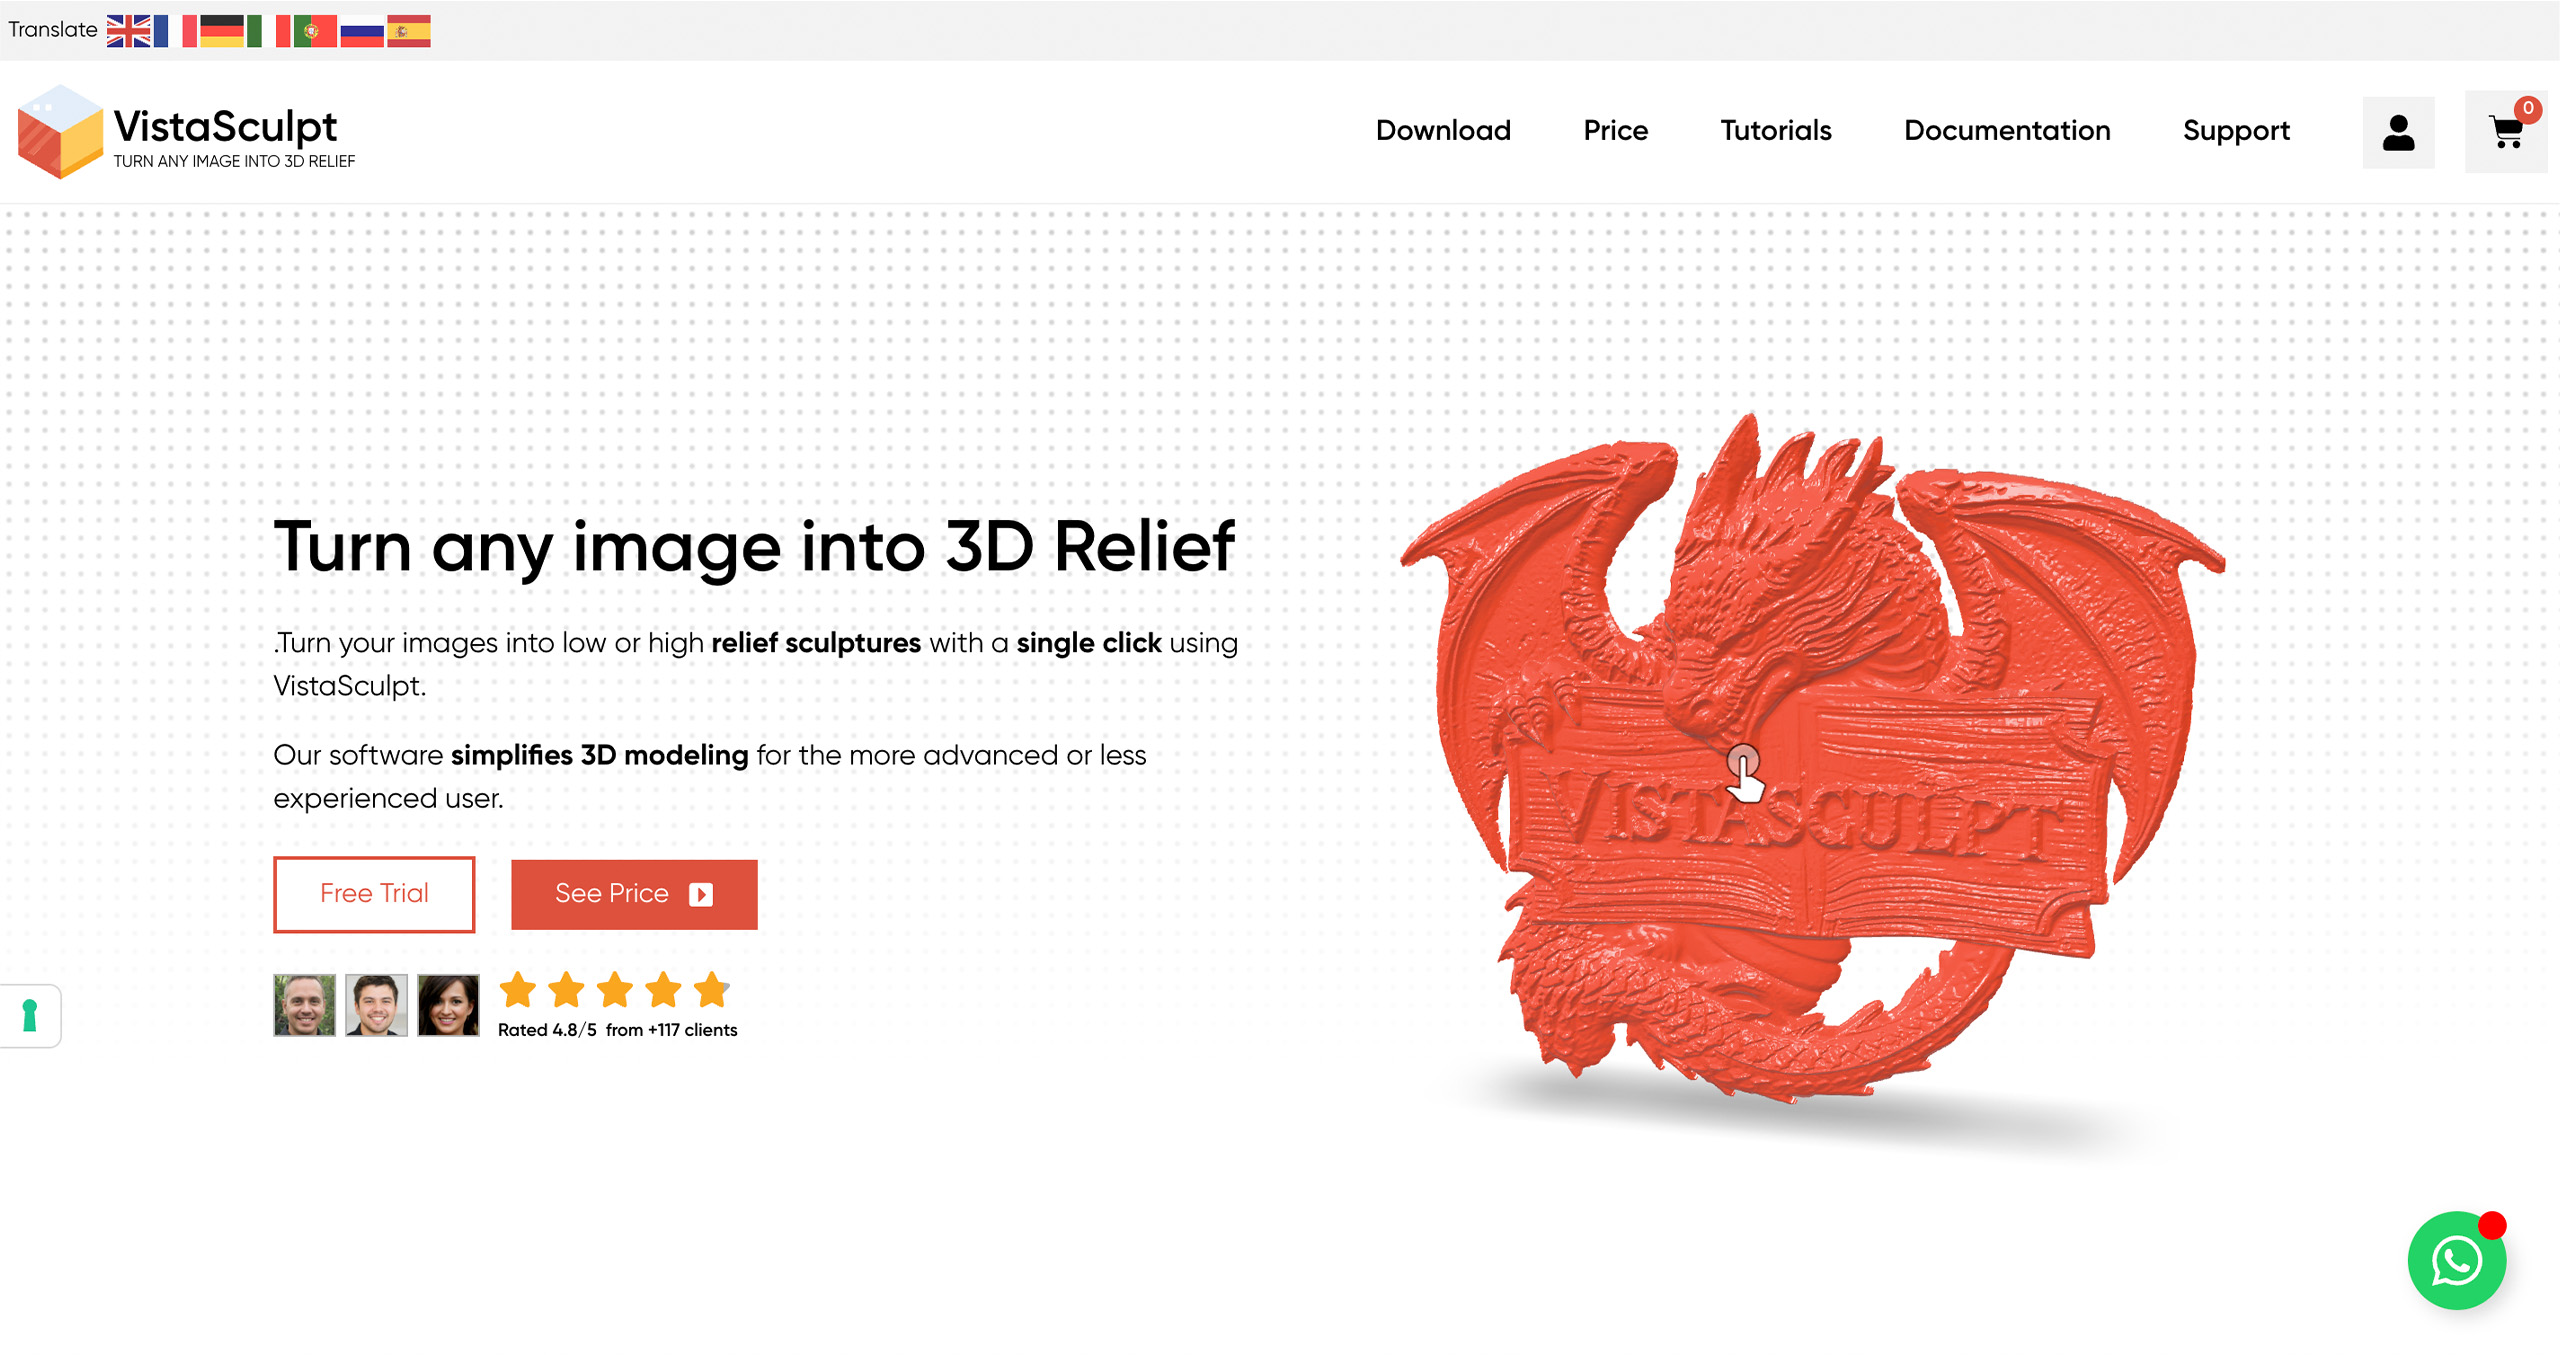Open the Documentation page

[2007, 131]
